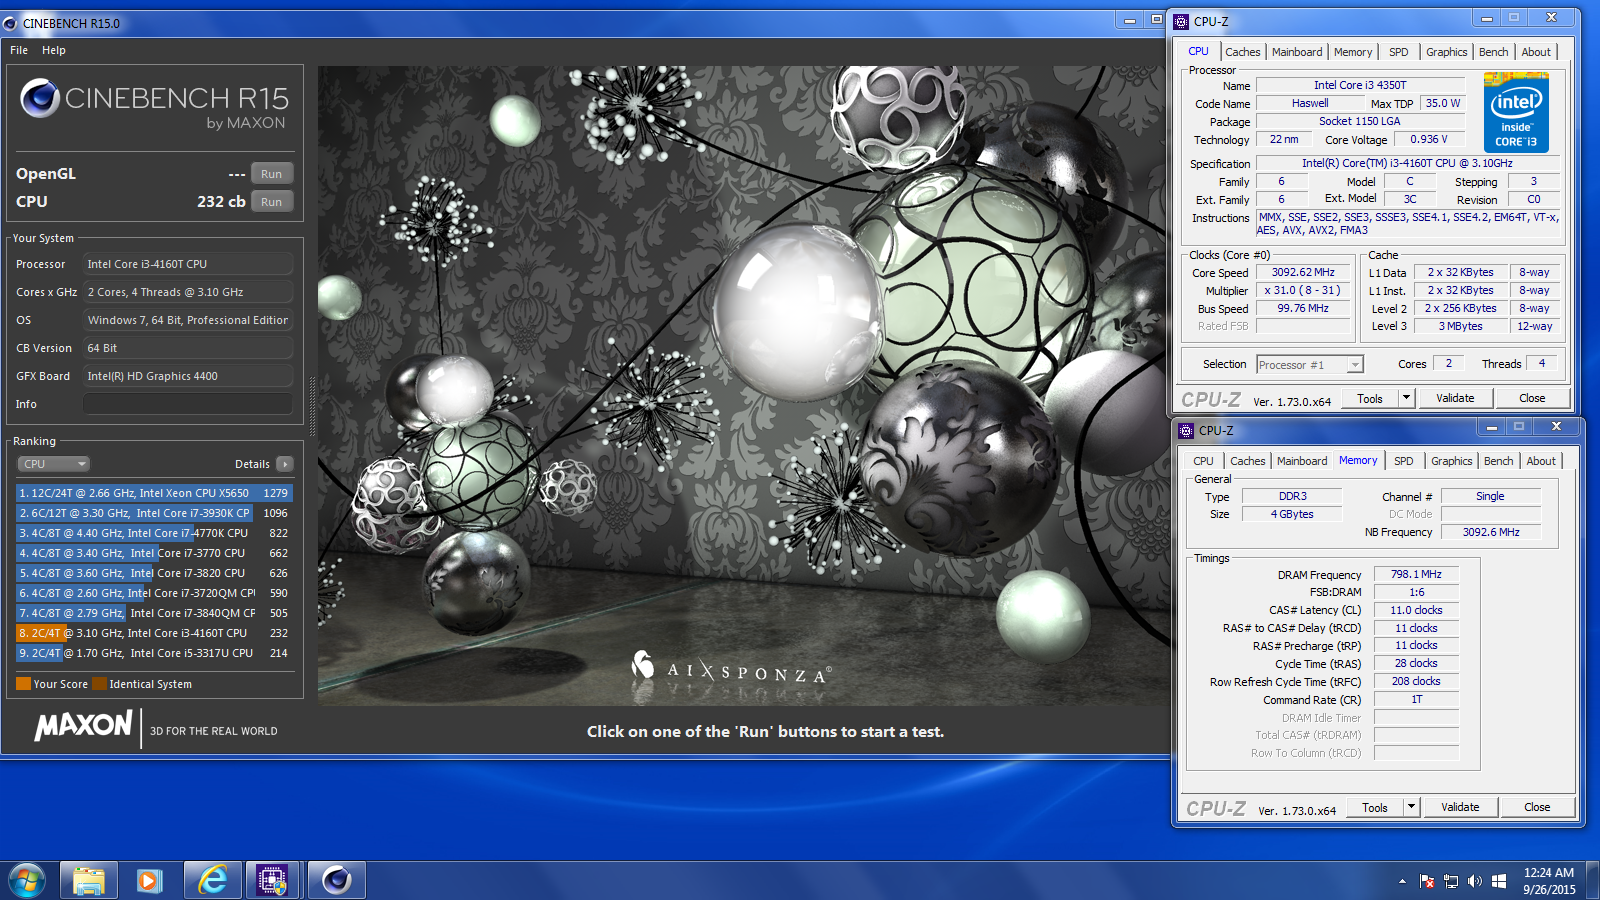Switch to Cinebench taskbar icon
1600x900 pixels.
coord(336,880)
